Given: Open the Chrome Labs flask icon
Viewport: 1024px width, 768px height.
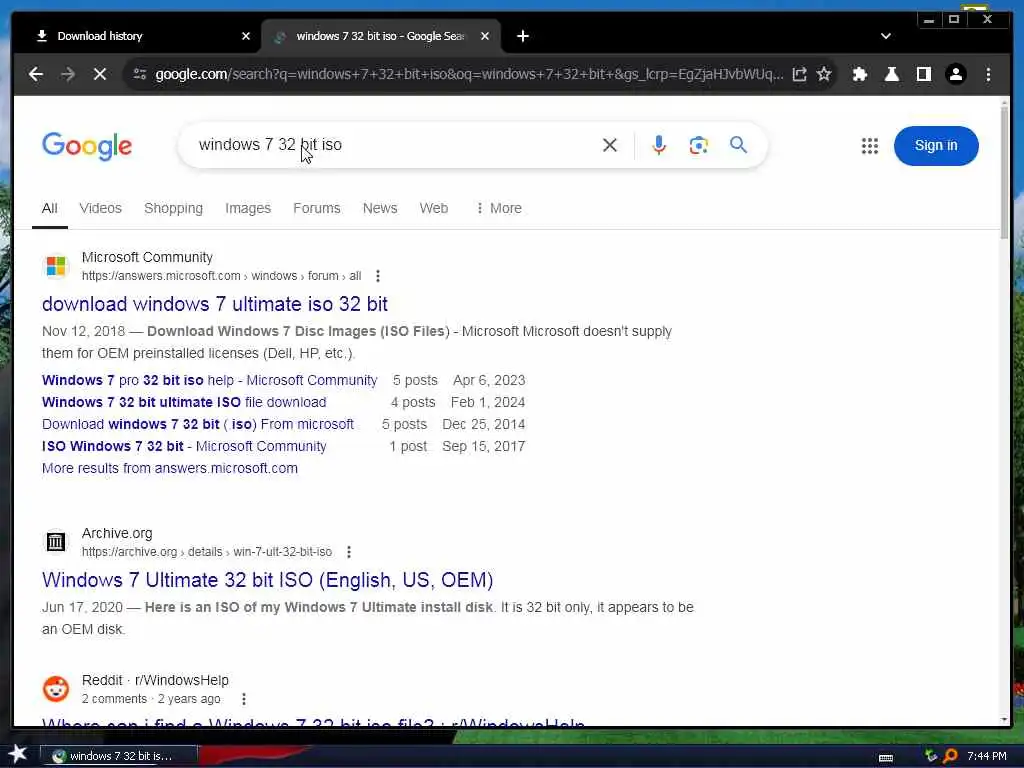Looking at the screenshot, I should [x=891, y=74].
